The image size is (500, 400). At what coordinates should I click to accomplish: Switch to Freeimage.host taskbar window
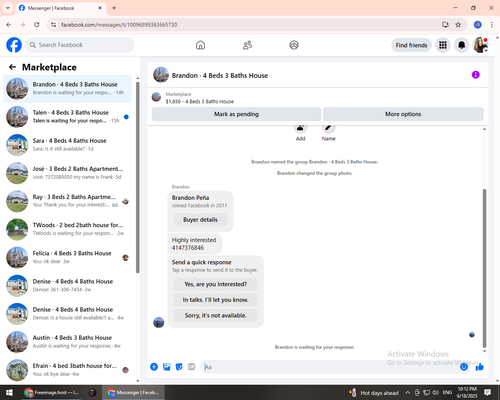[x=51, y=393]
